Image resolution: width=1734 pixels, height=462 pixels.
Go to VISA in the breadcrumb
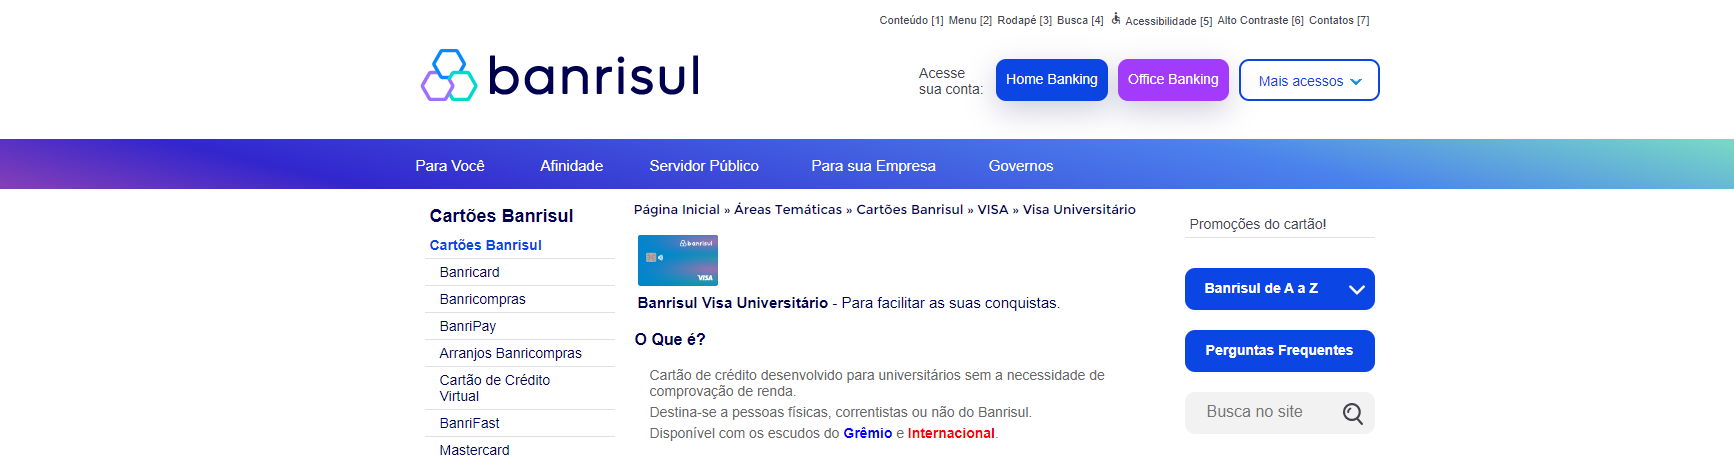tap(992, 210)
